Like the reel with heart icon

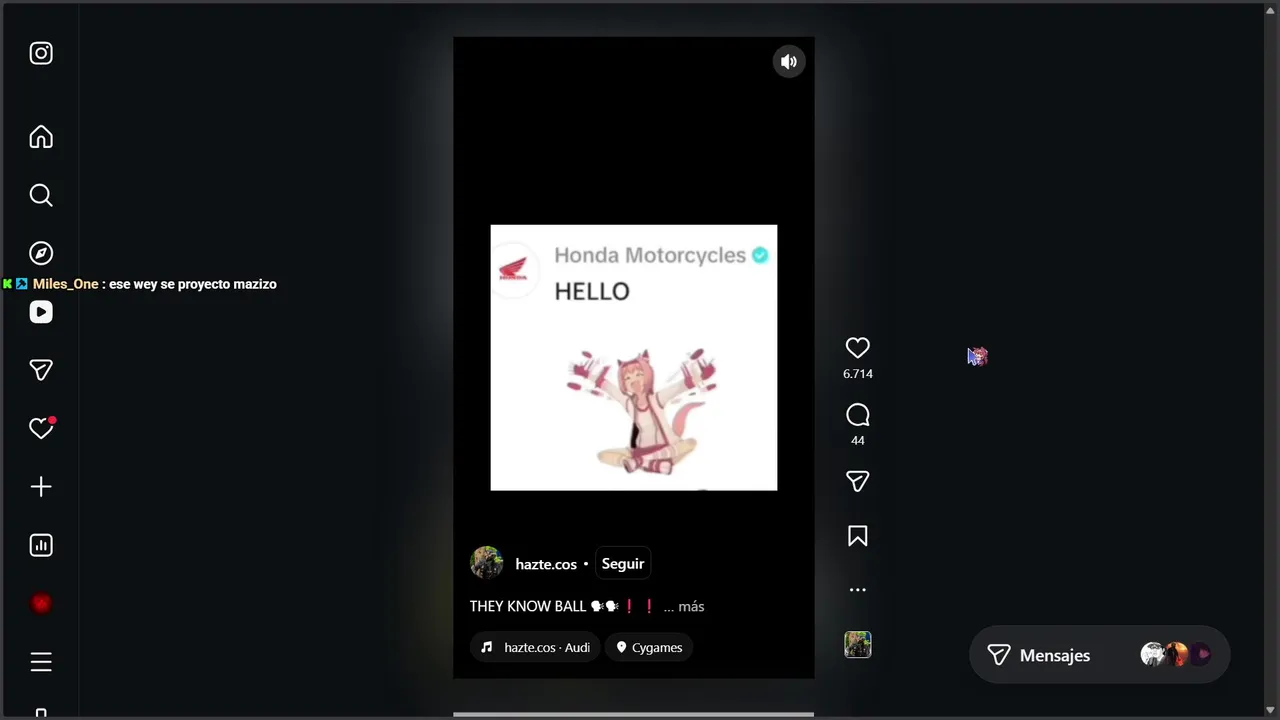click(857, 348)
